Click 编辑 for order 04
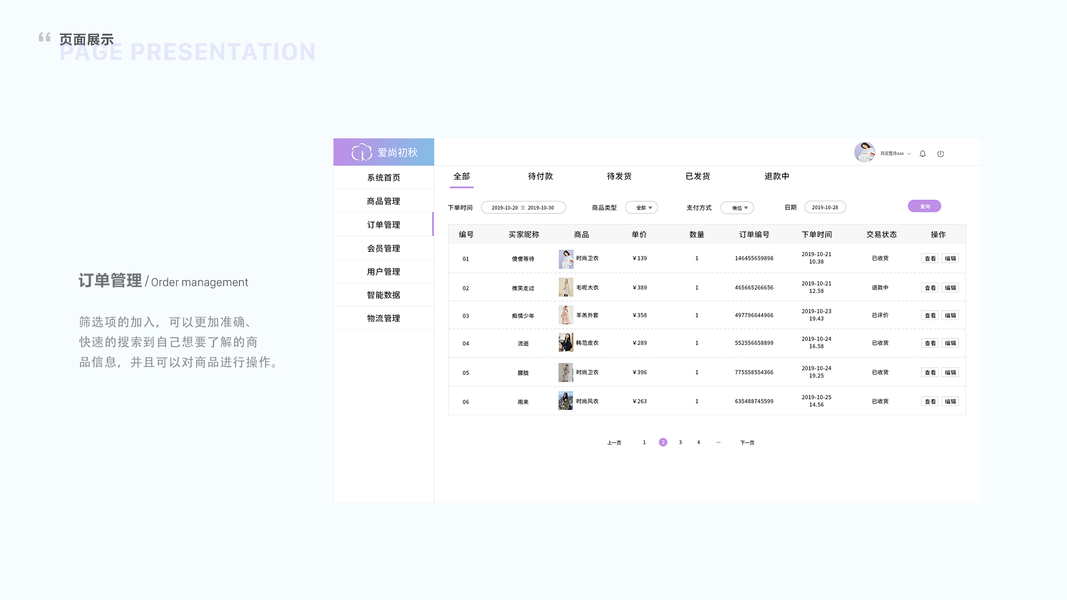 950,344
